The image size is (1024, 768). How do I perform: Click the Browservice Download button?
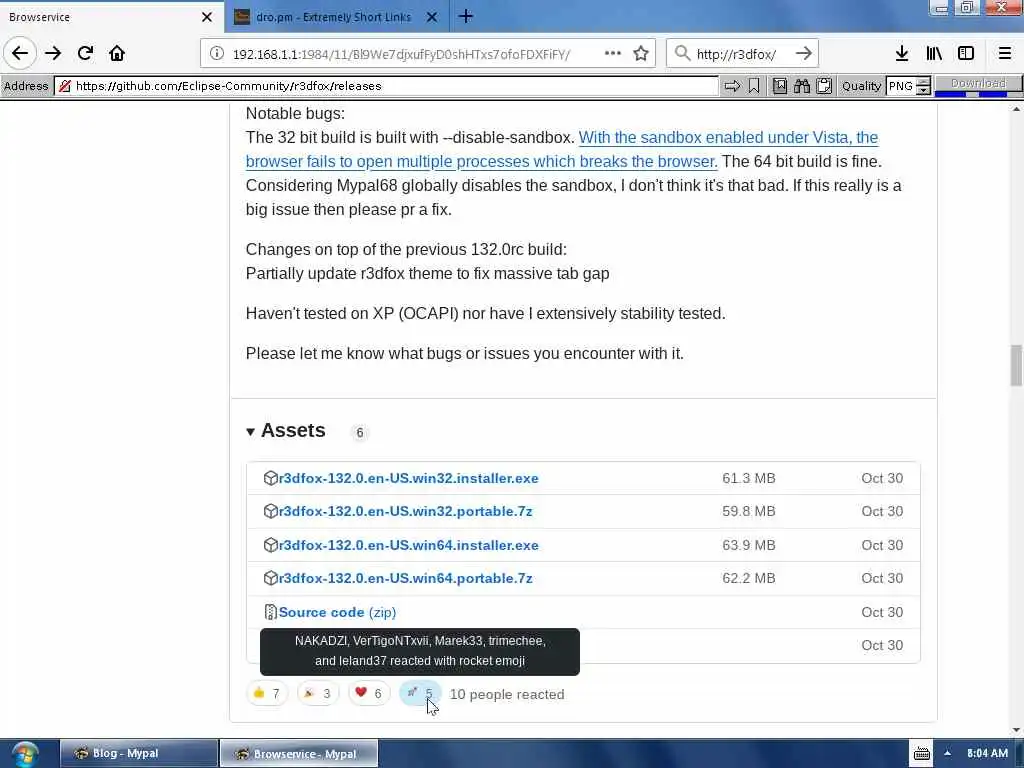[978, 84]
